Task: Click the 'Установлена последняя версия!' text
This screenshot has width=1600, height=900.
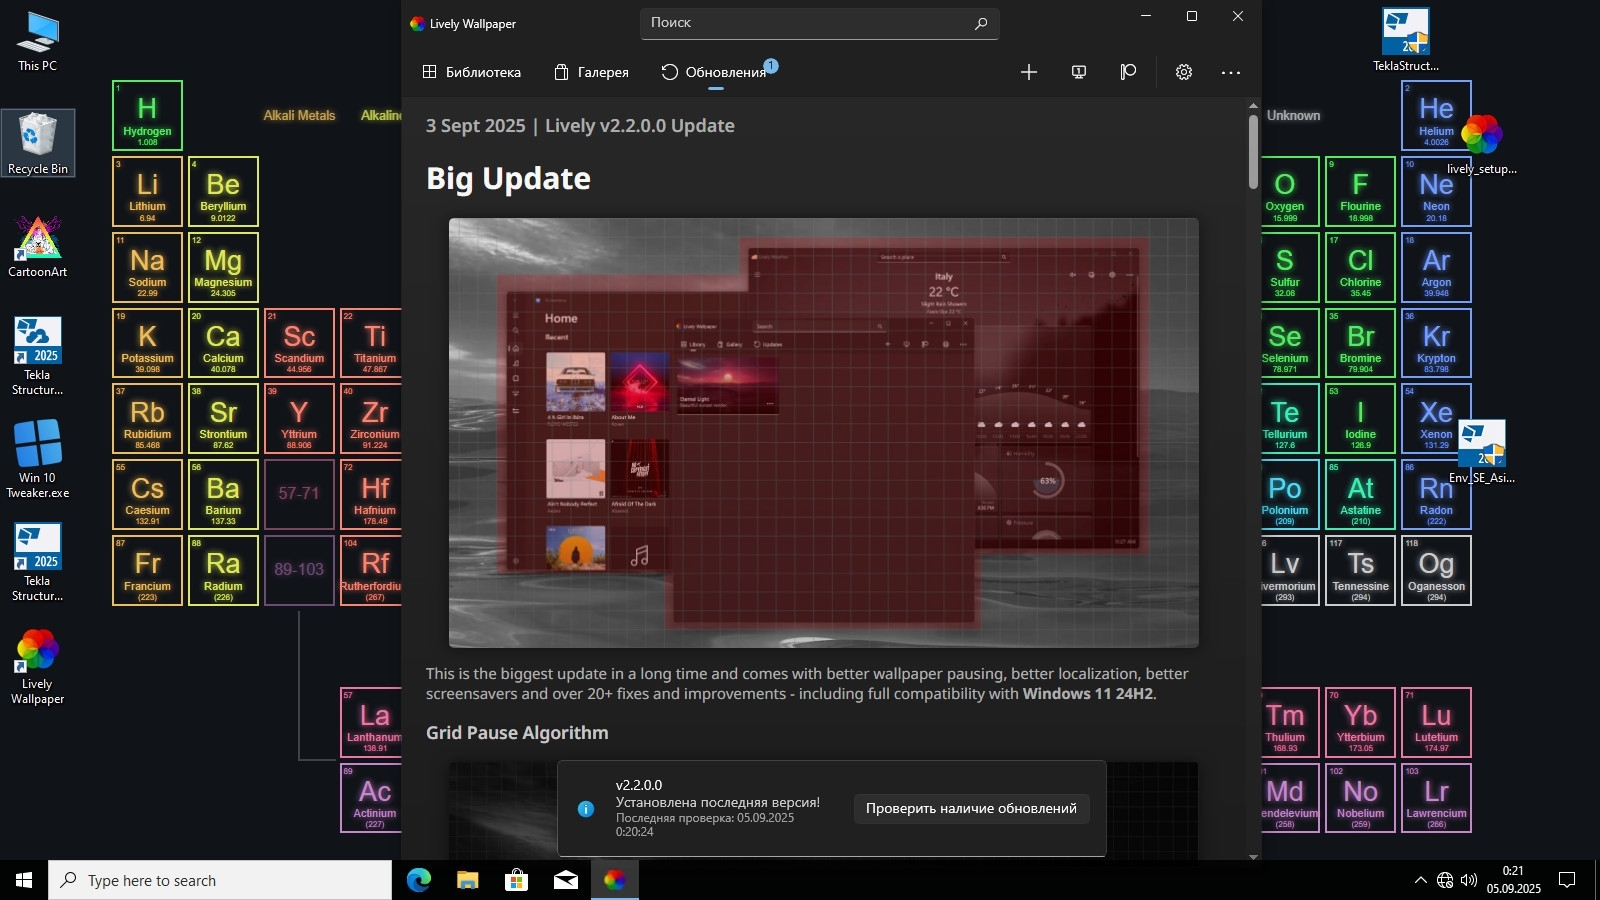Action: (x=718, y=802)
